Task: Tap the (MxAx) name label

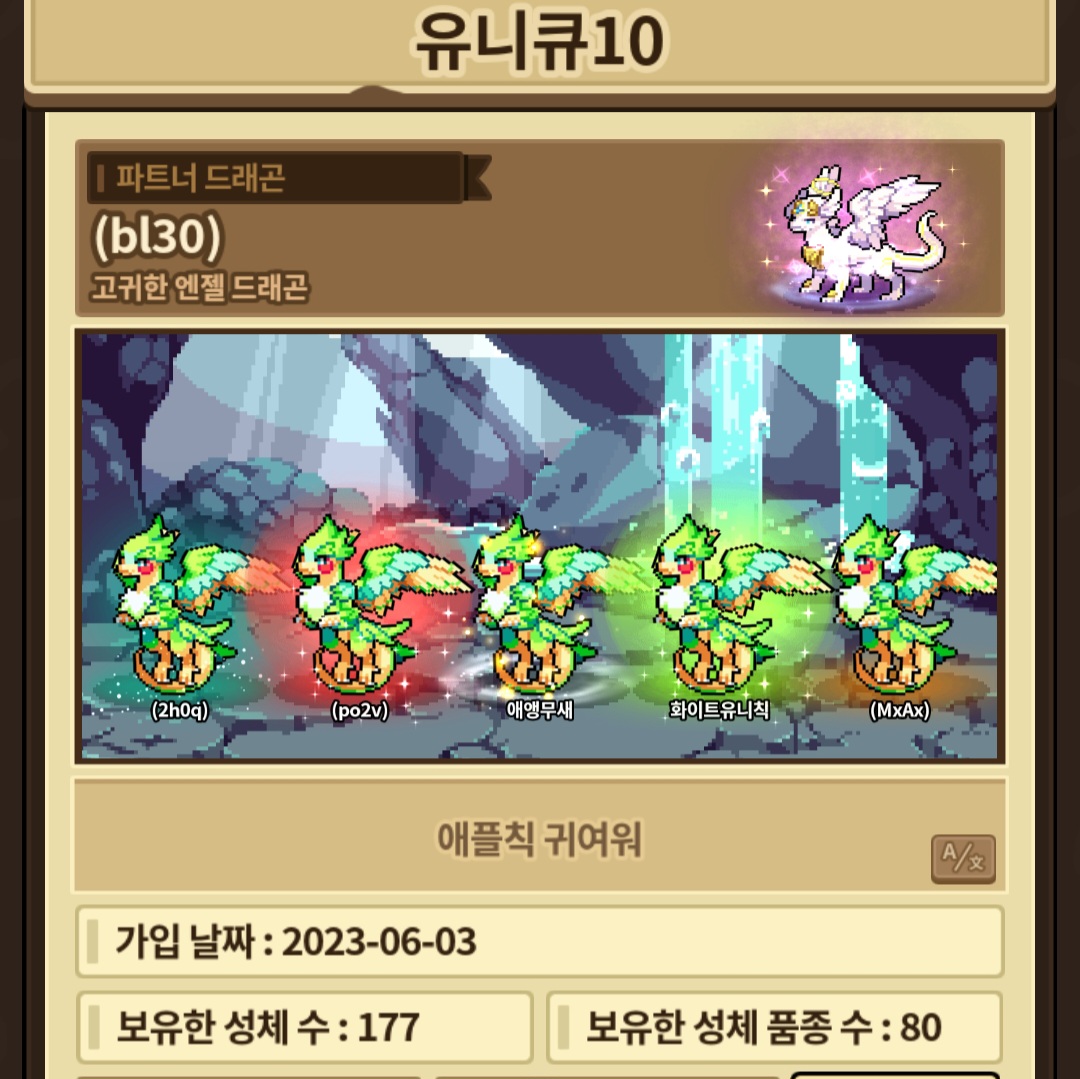Action: [900, 710]
